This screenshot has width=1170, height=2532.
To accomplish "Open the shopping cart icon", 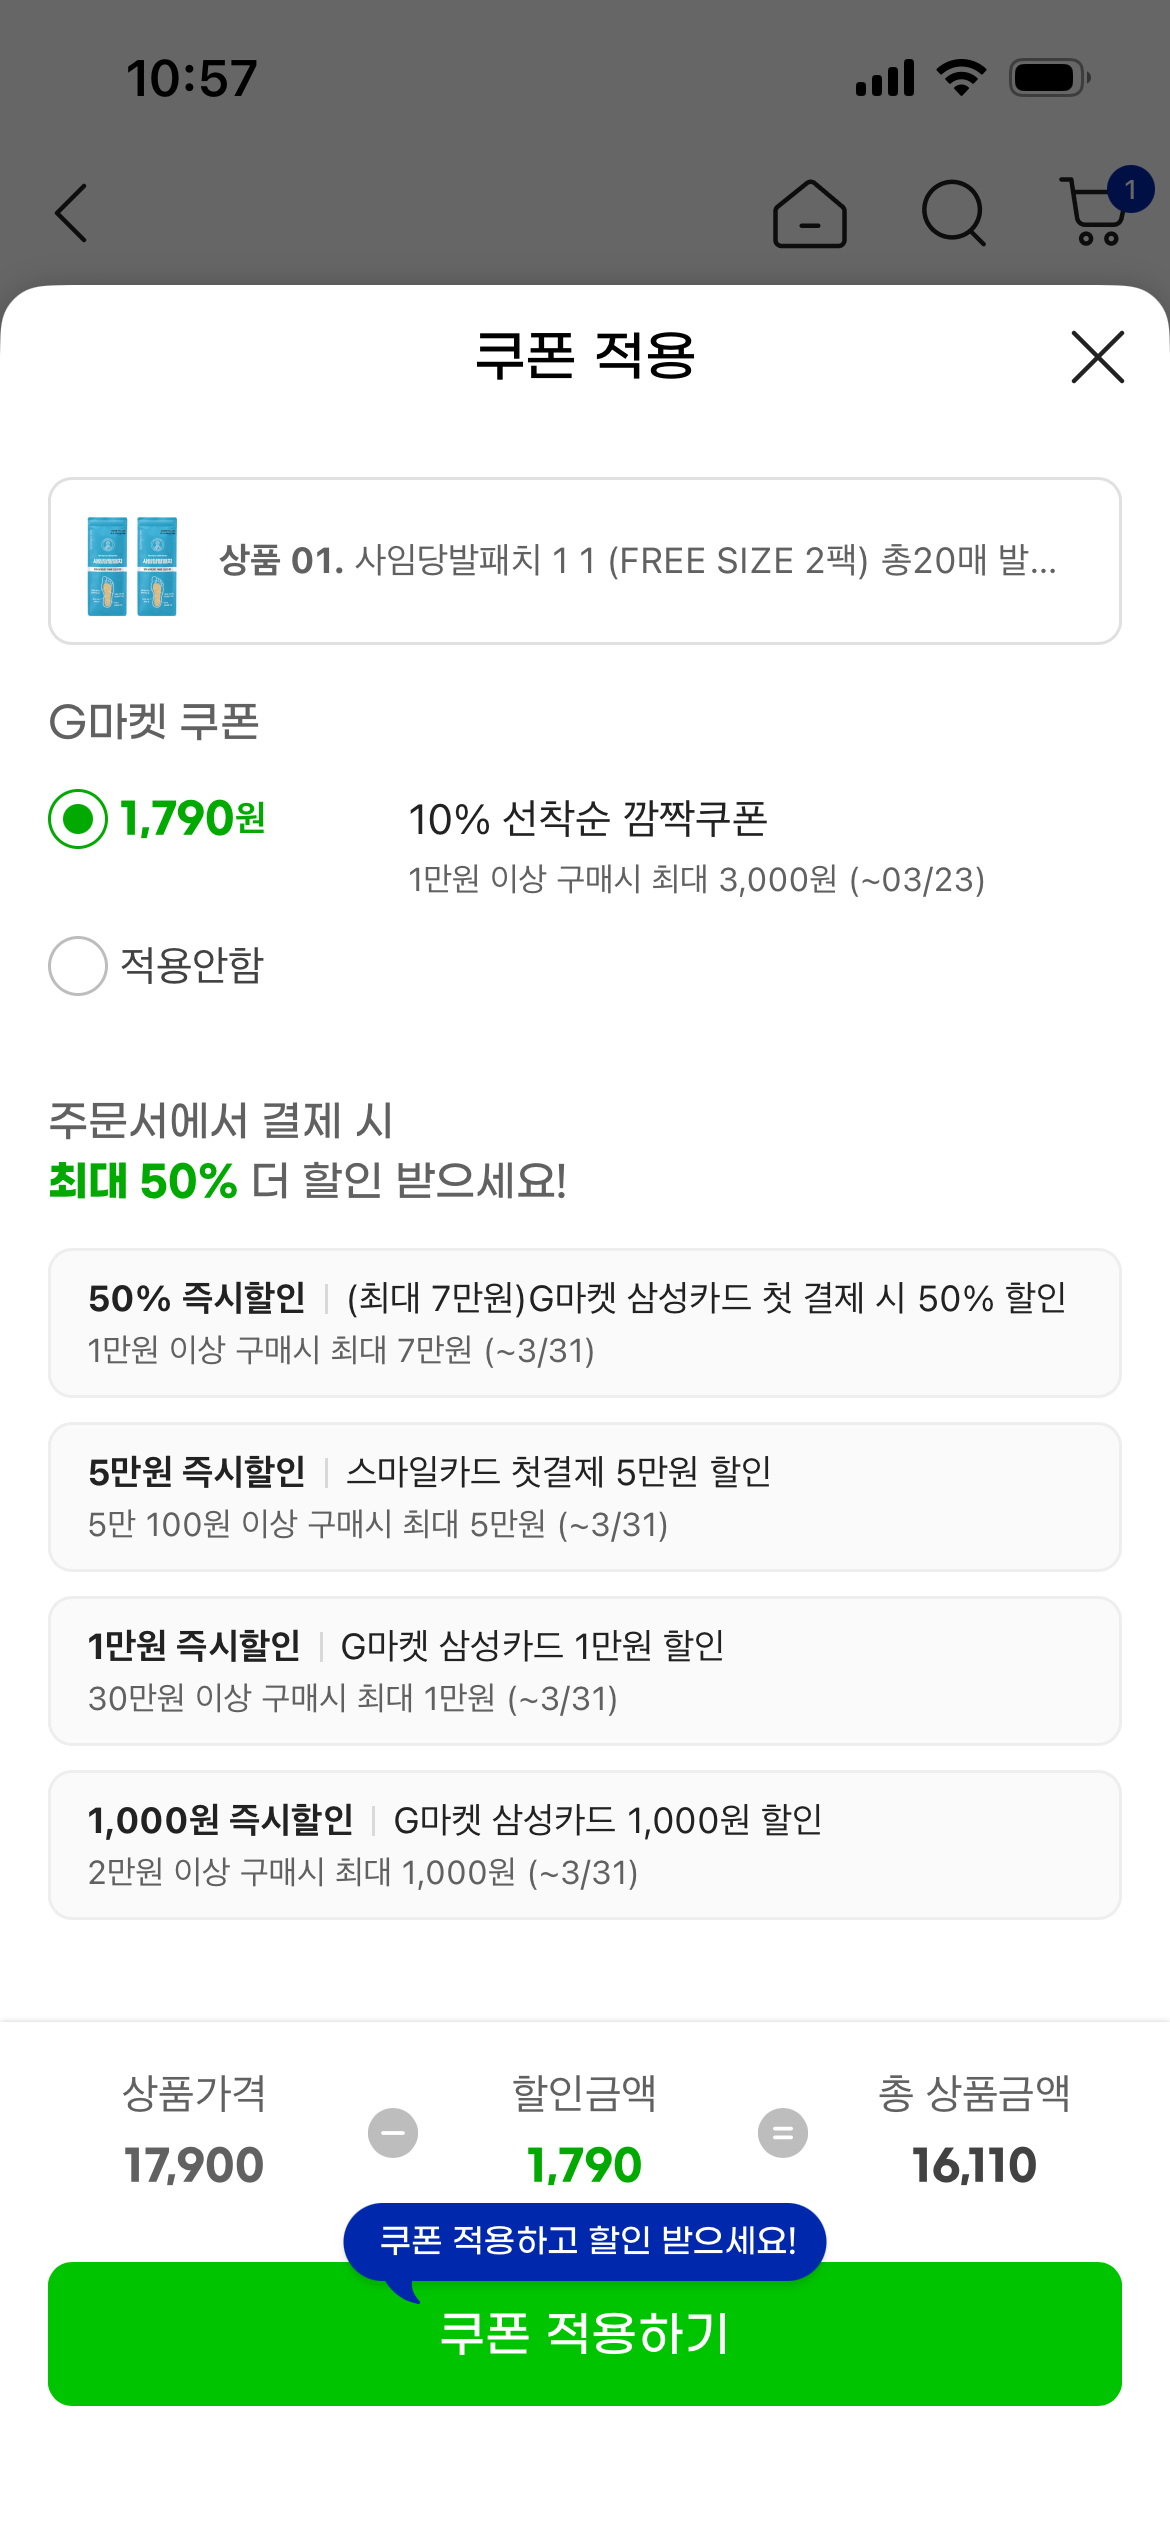I will pyautogui.click(x=1097, y=212).
